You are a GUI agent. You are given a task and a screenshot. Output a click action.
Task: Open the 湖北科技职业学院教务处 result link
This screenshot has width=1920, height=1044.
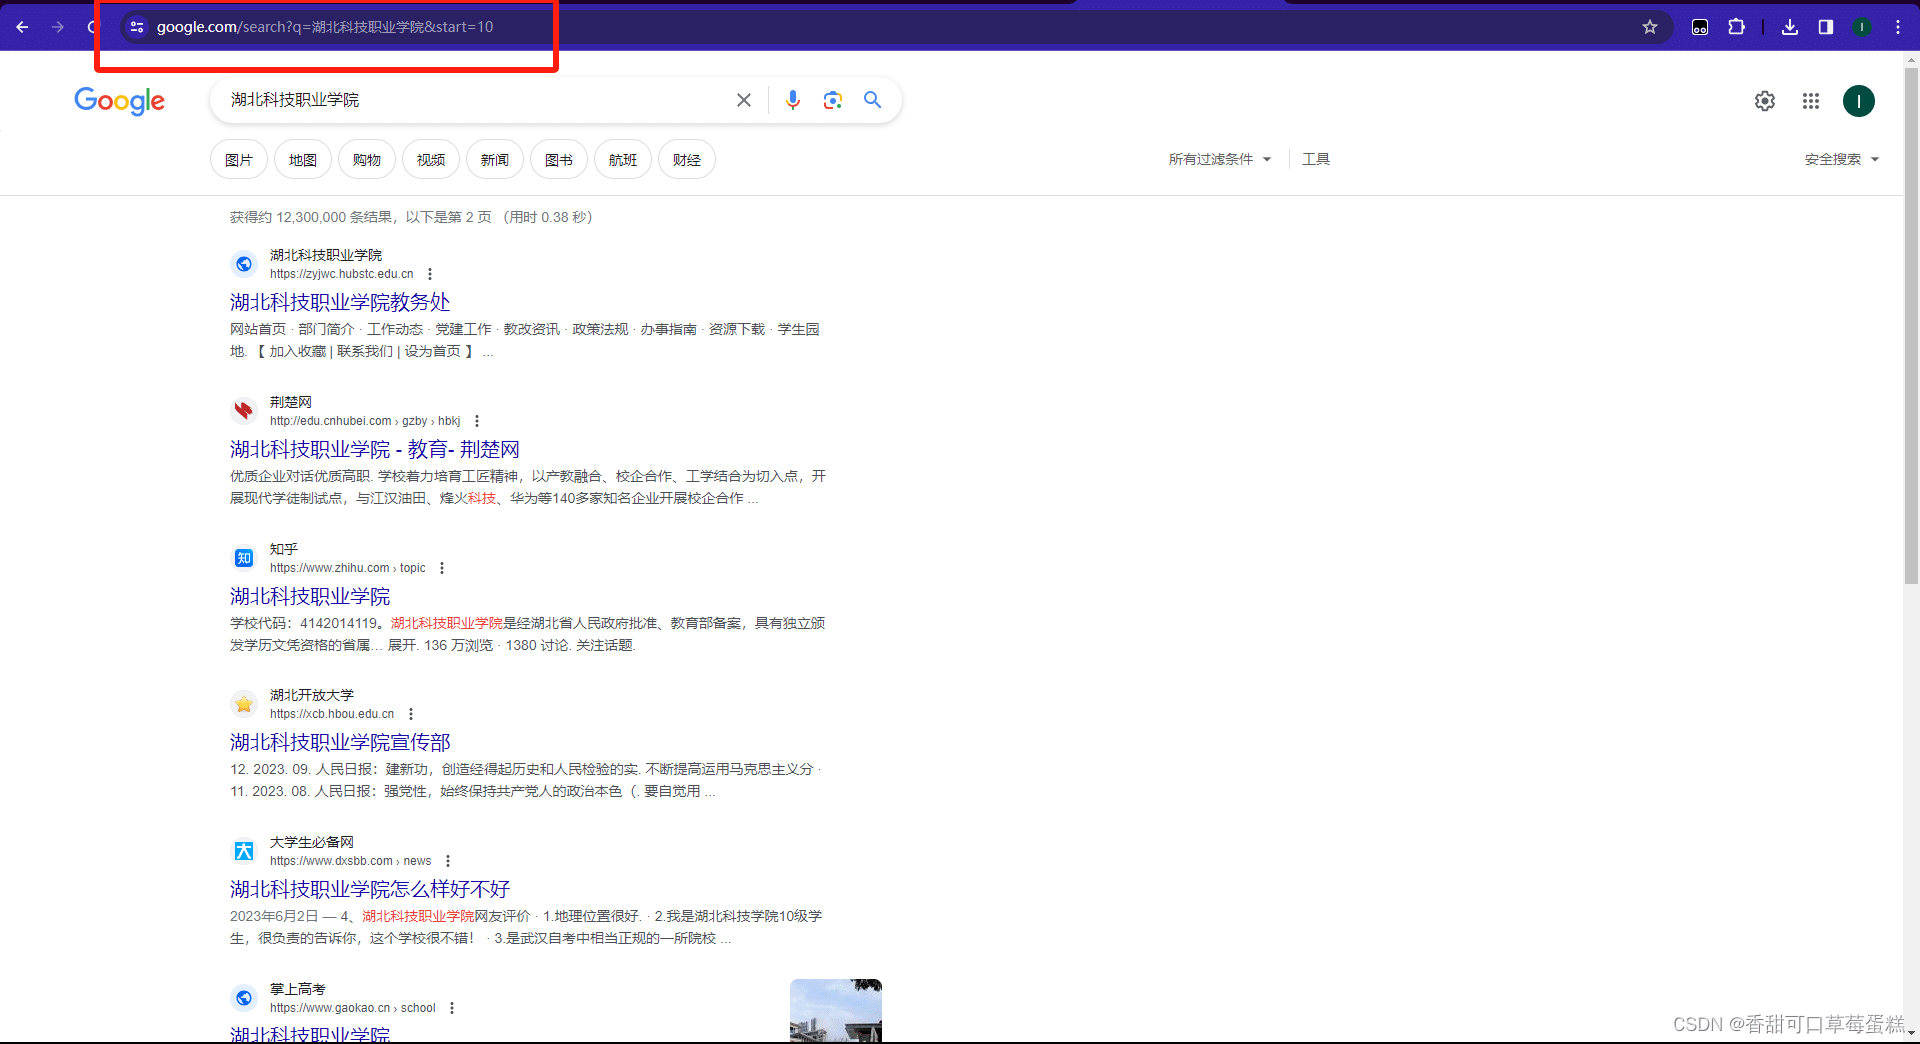(x=340, y=302)
